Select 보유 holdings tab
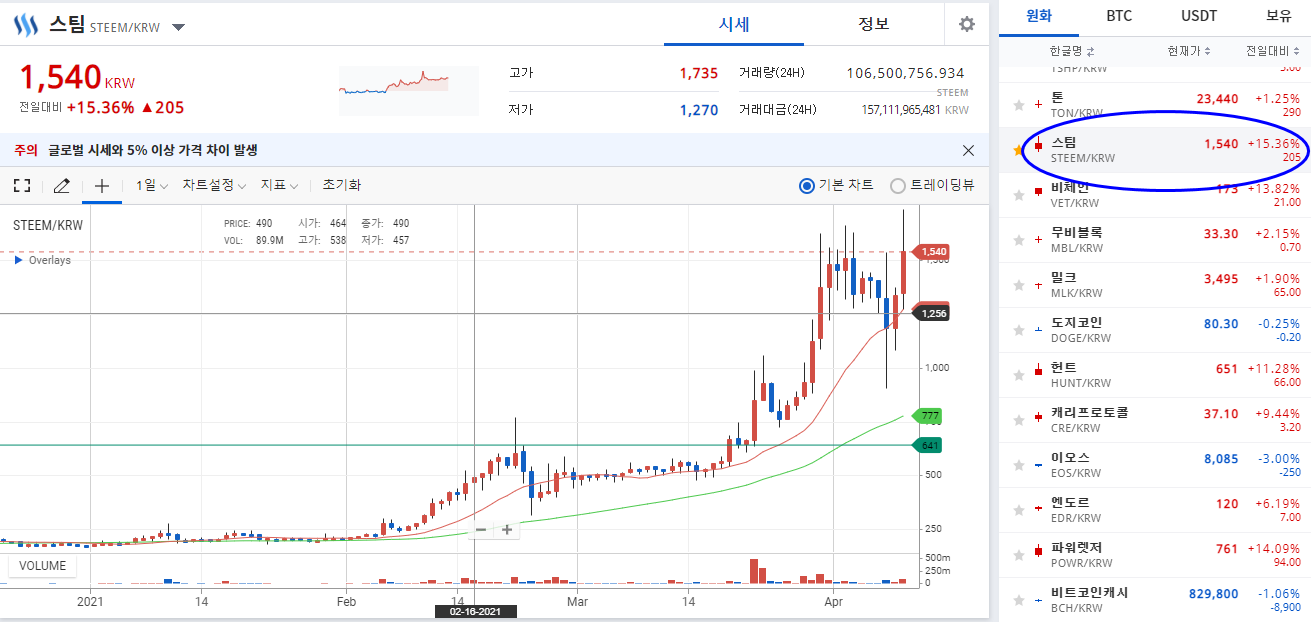Viewport: 1311px width, 622px height. (1278, 16)
